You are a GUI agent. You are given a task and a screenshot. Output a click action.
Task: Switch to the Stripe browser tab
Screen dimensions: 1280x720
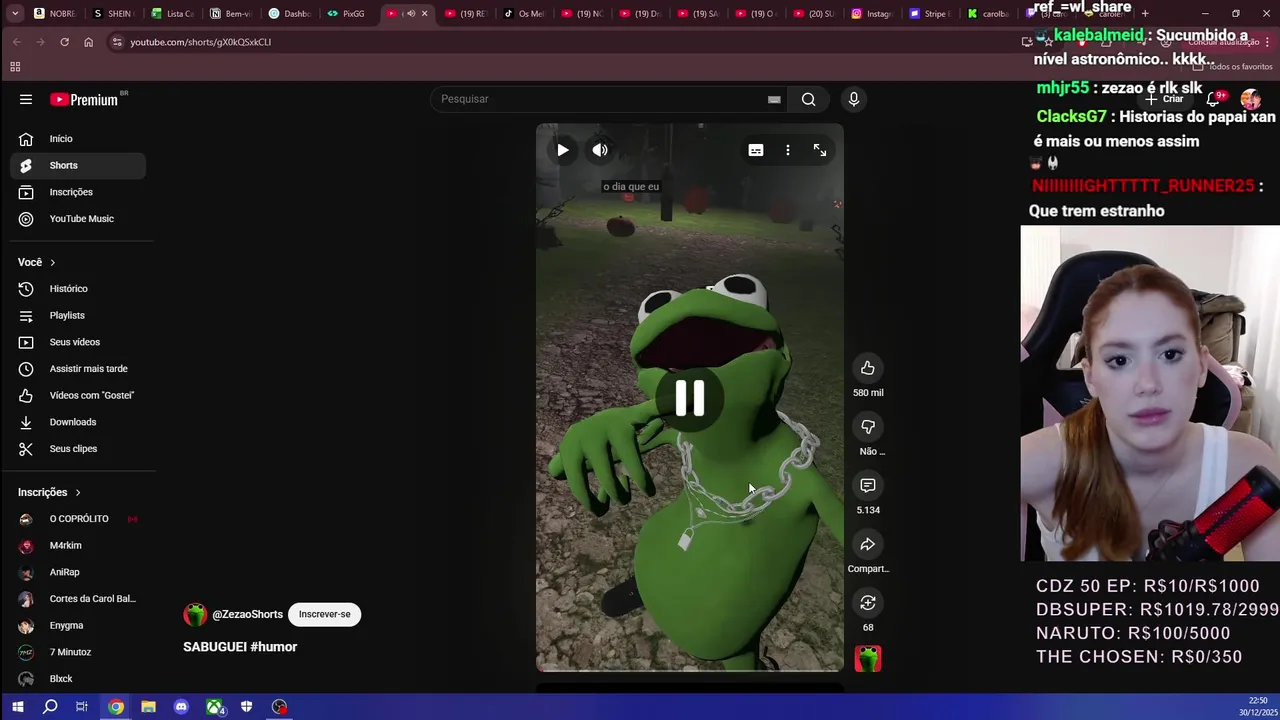(x=930, y=14)
